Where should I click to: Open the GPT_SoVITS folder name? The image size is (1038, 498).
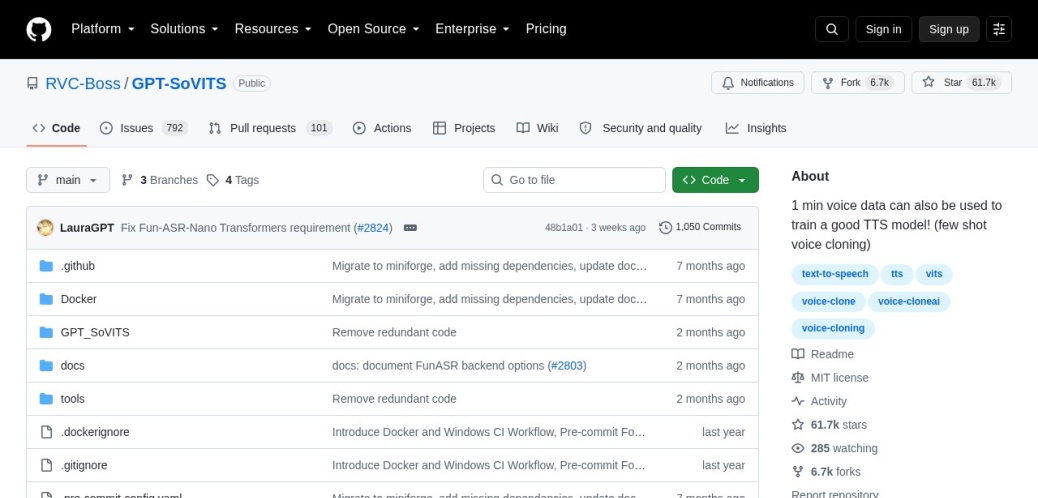[95, 332]
